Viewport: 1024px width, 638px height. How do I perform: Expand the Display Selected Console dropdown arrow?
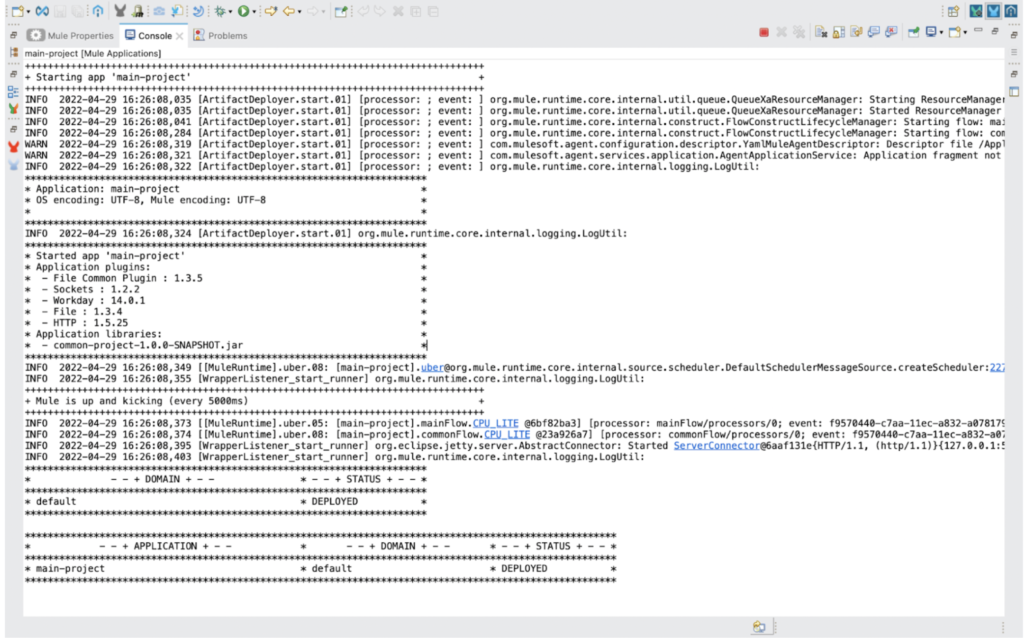[942, 33]
